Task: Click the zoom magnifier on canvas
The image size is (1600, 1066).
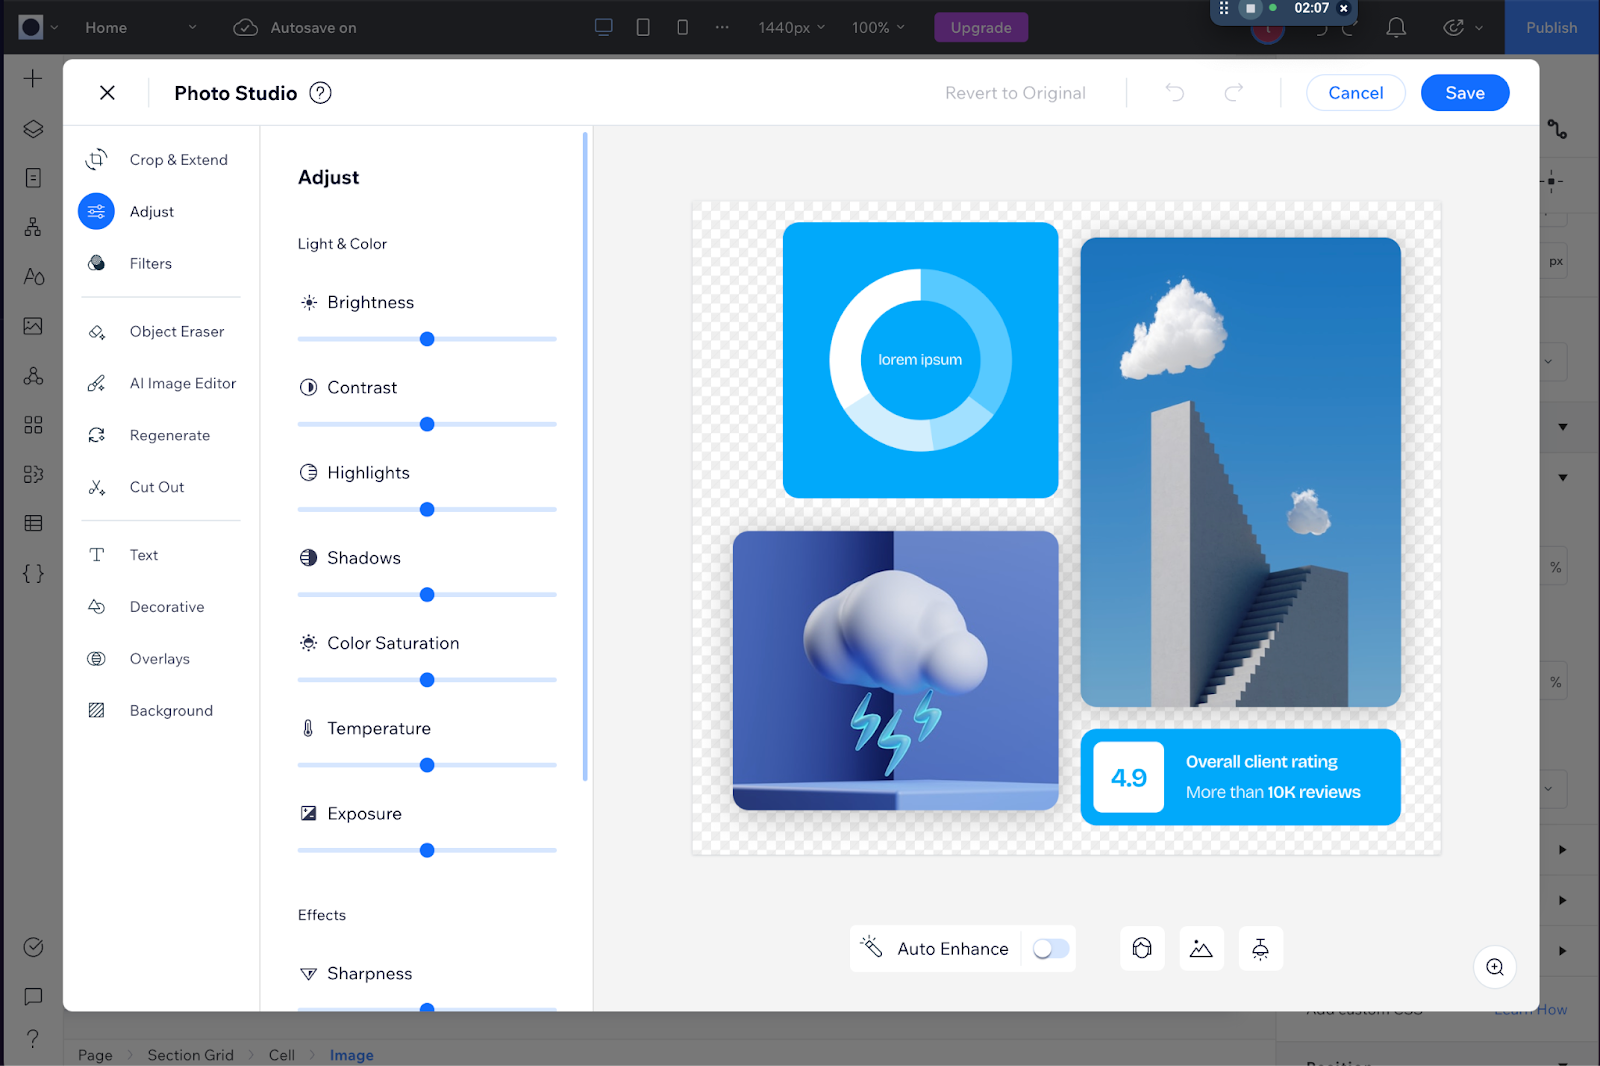Action: [x=1494, y=967]
